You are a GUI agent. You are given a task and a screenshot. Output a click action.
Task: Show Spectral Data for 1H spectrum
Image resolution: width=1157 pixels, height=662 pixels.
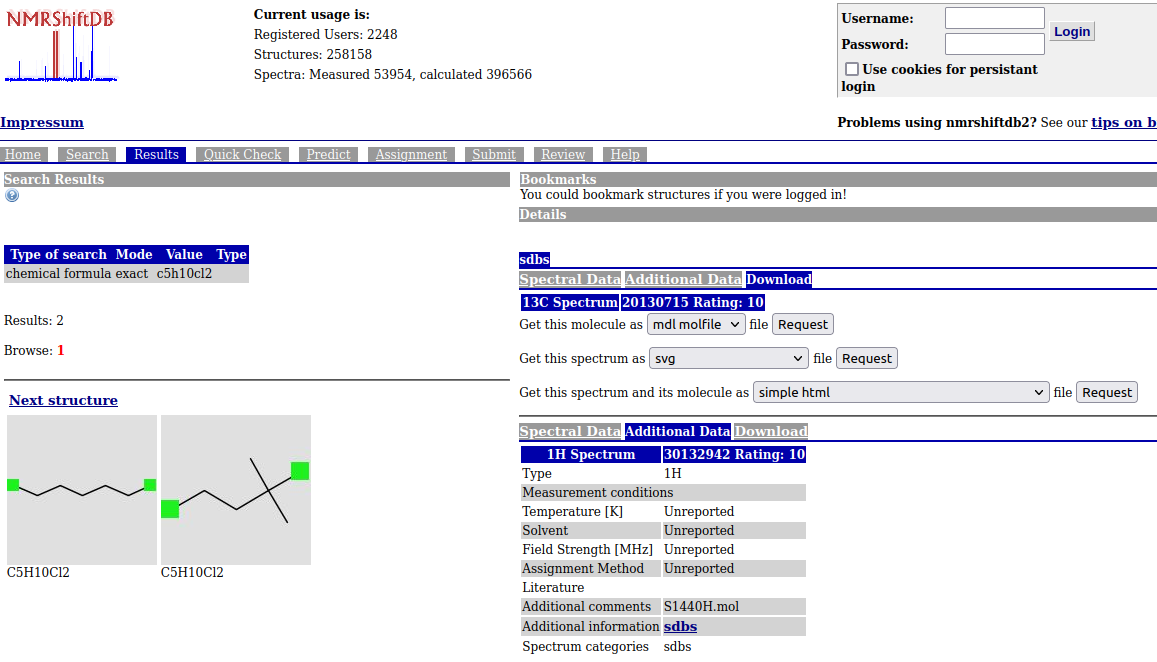[570, 431]
